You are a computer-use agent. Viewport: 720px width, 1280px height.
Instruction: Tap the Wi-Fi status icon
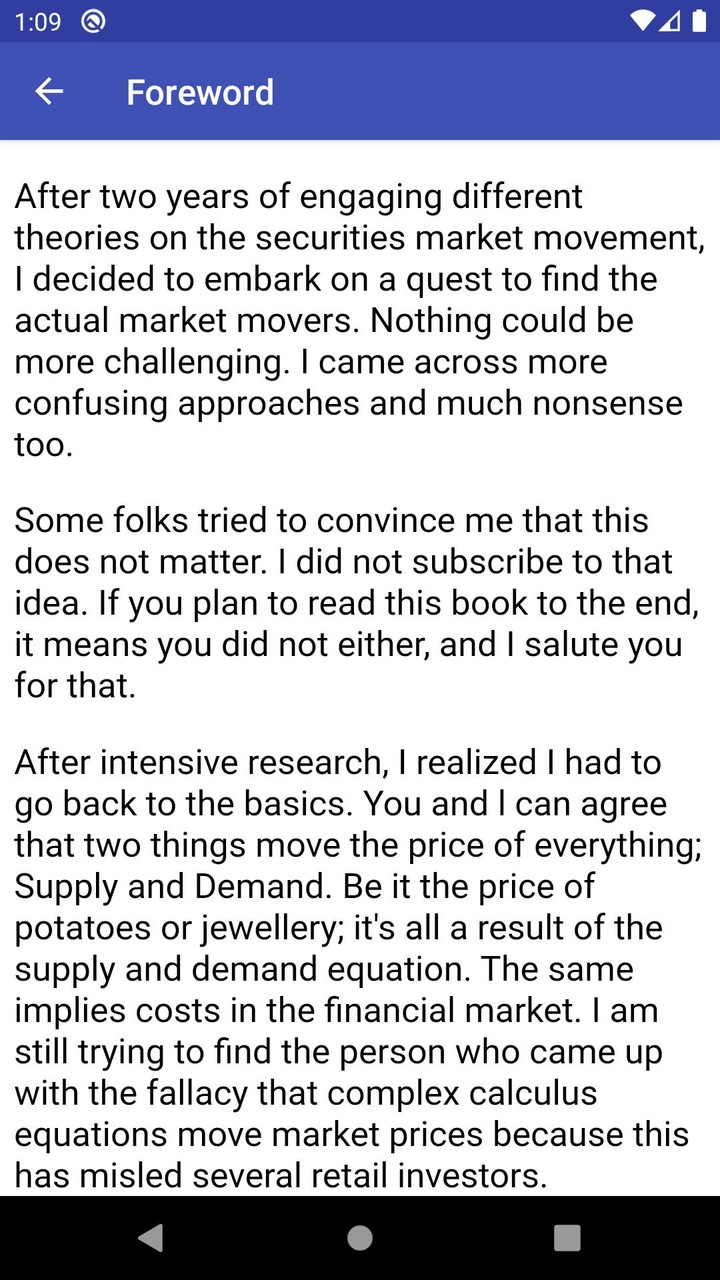(x=643, y=21)
